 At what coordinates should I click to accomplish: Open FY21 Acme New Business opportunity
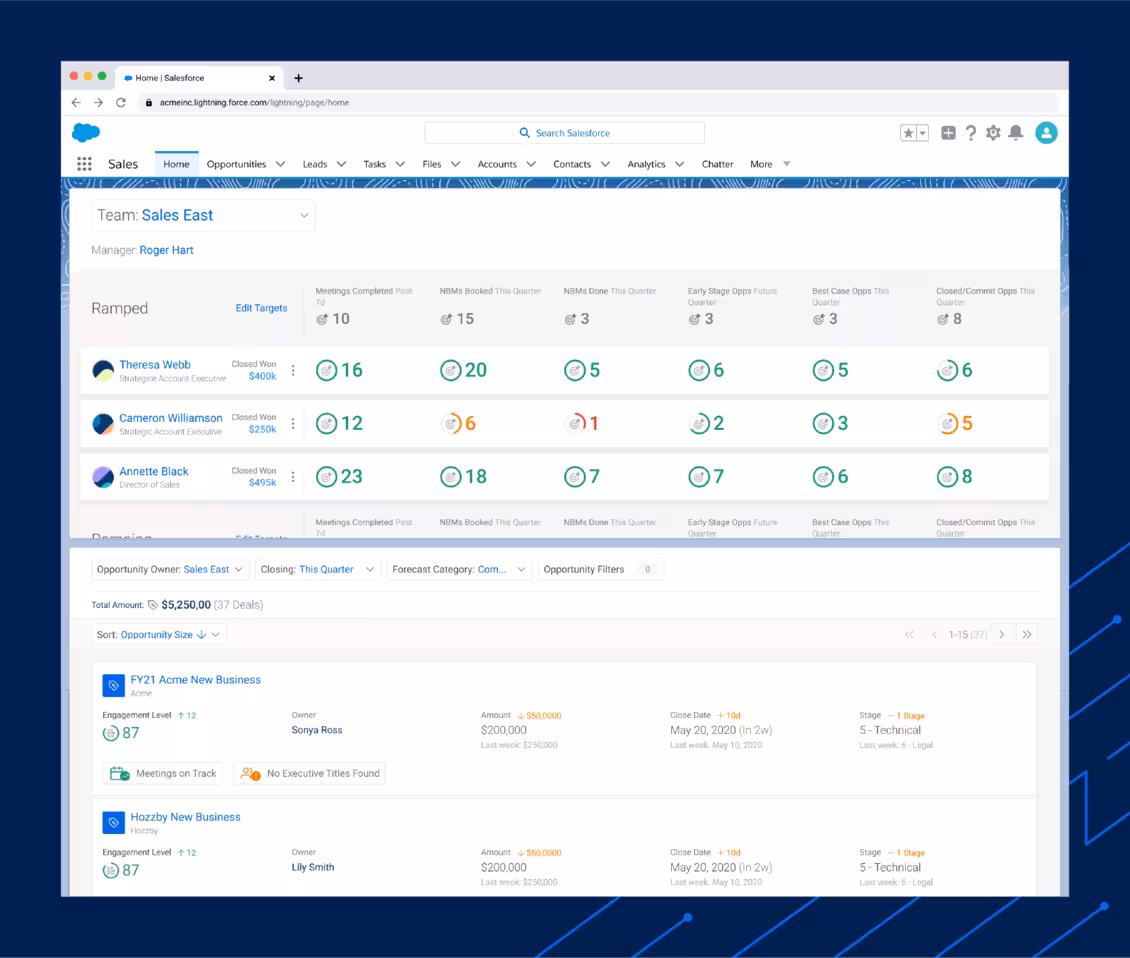[195, 680]
